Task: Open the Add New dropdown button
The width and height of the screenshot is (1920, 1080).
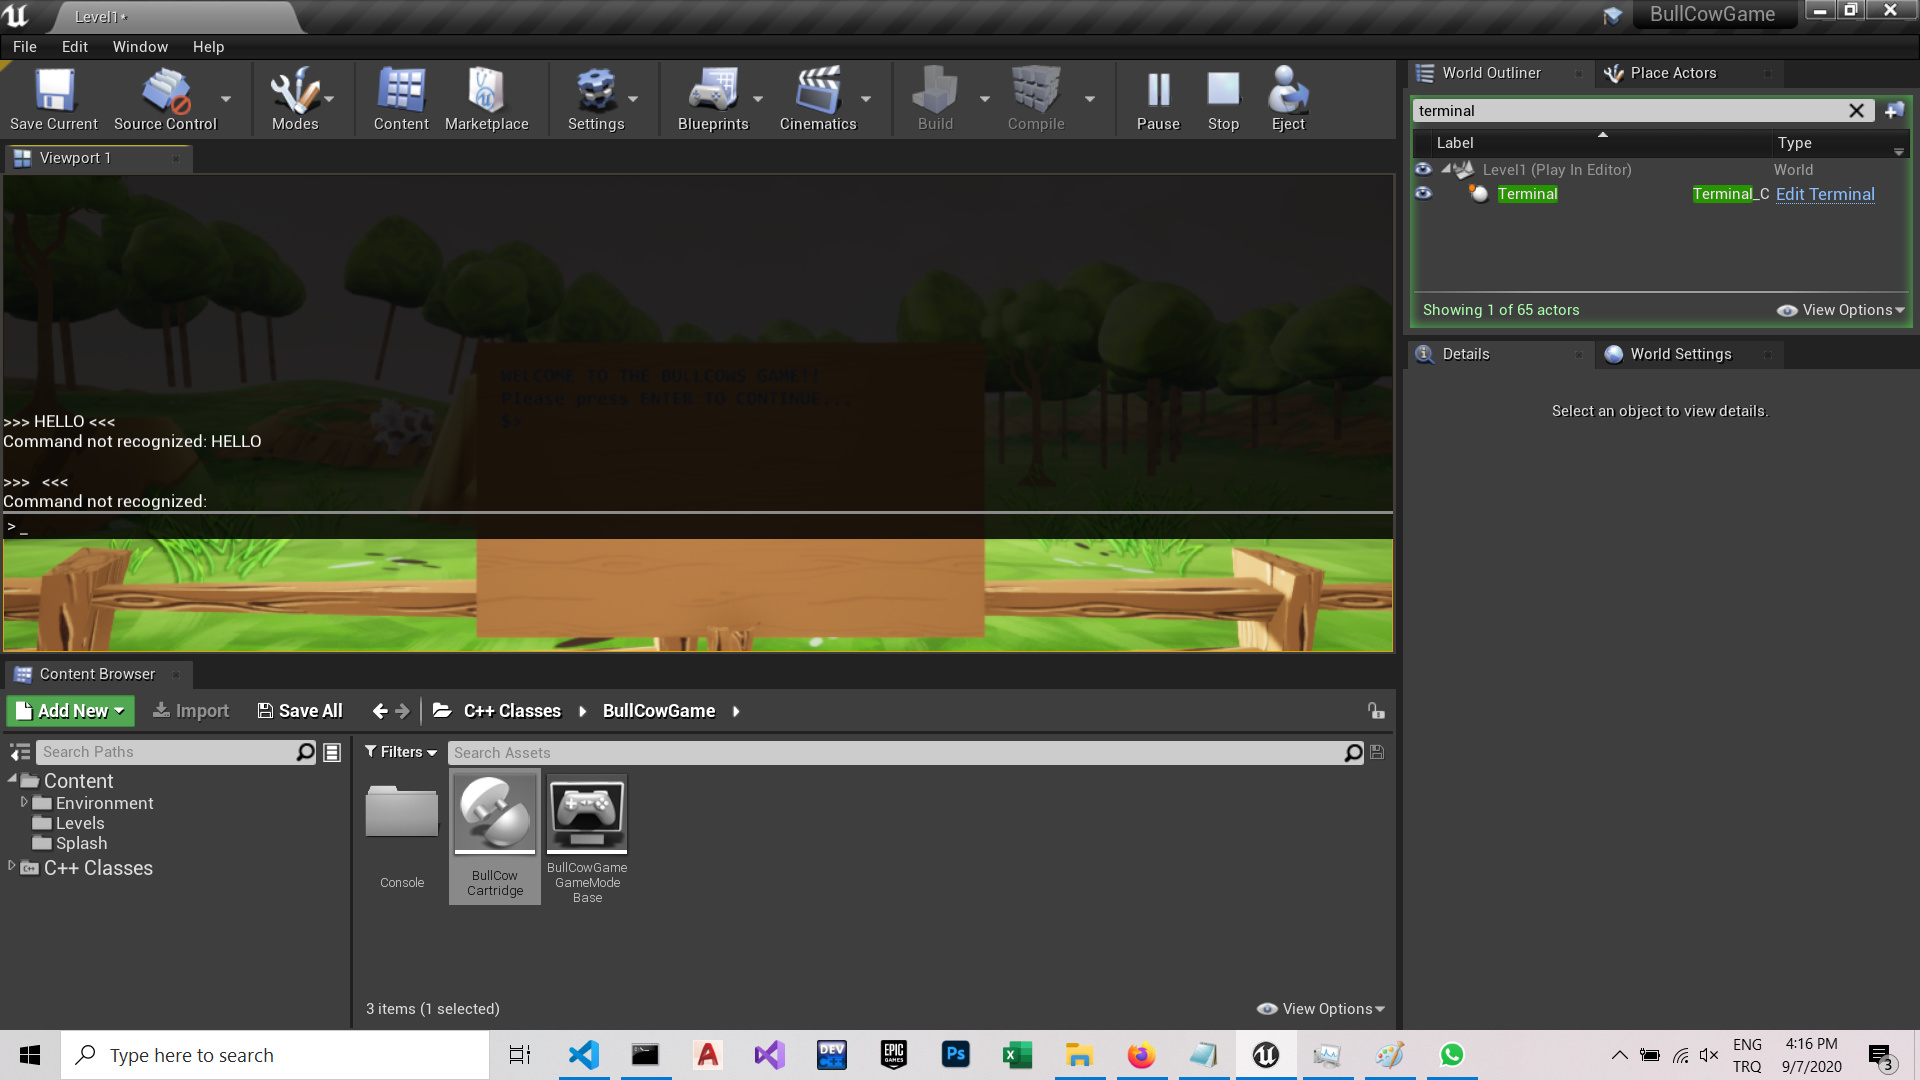Action: click(71, 711)
